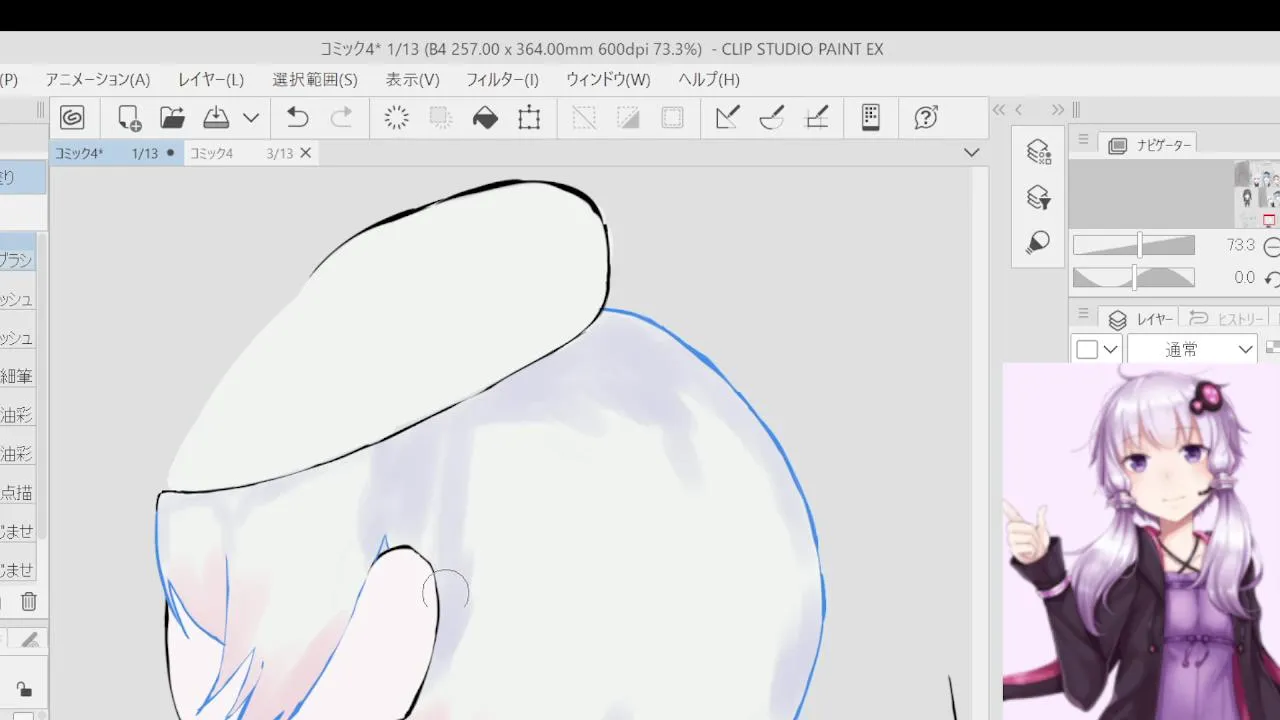1280x720 pixels.
Task: Click the Clear (delete) sunburst icon
Action: [397, 118]
